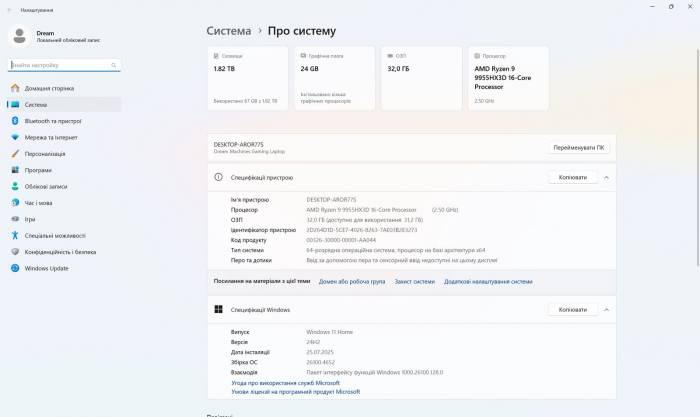Click the install date 25.07.2025
Screen dimensions: 700x417
[320, 352]
